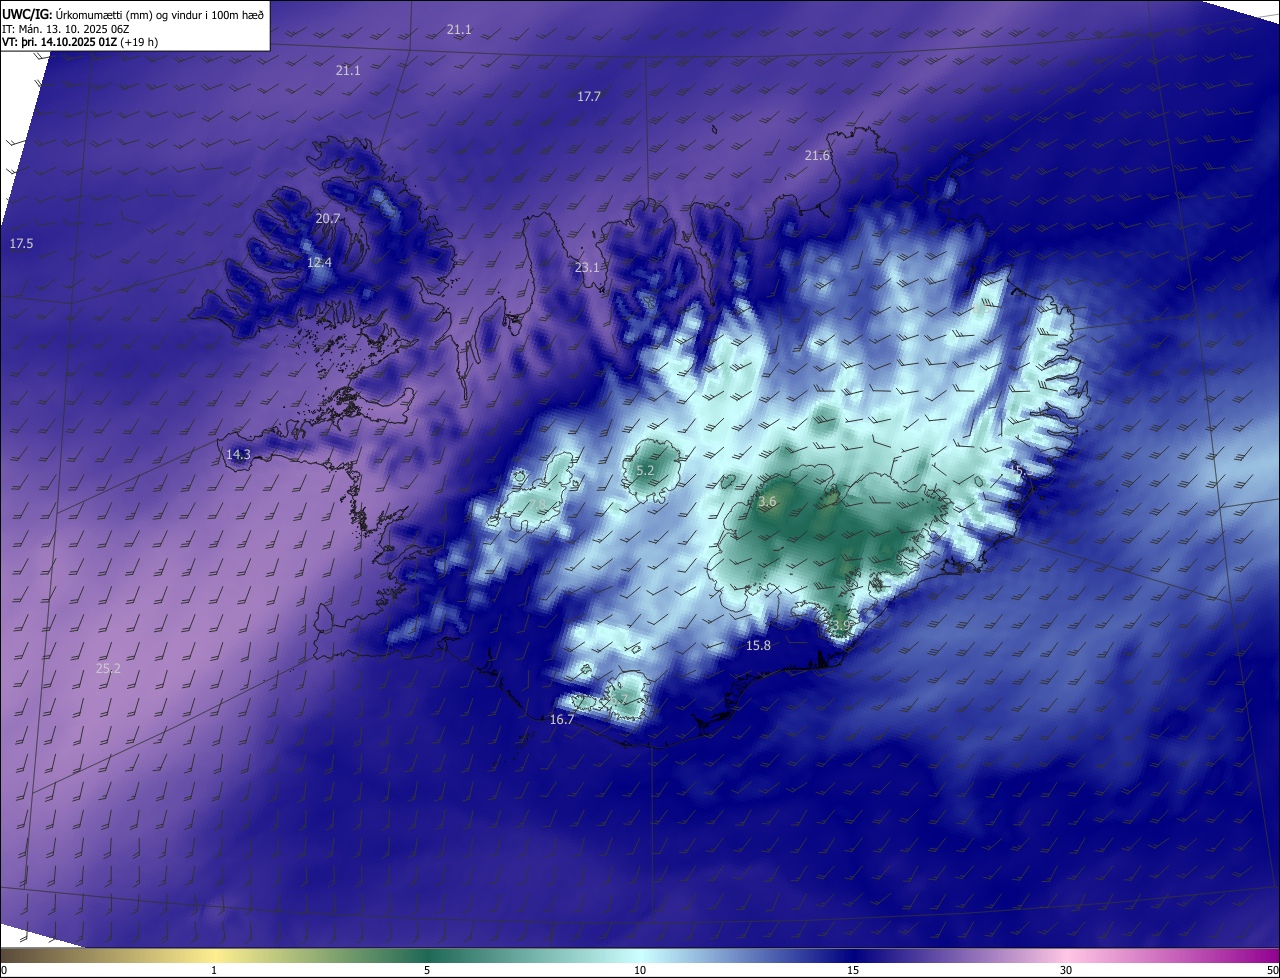Select the '1' tick label on the color scale
This screenshot has height=978, width=1280.
point(214,970)
